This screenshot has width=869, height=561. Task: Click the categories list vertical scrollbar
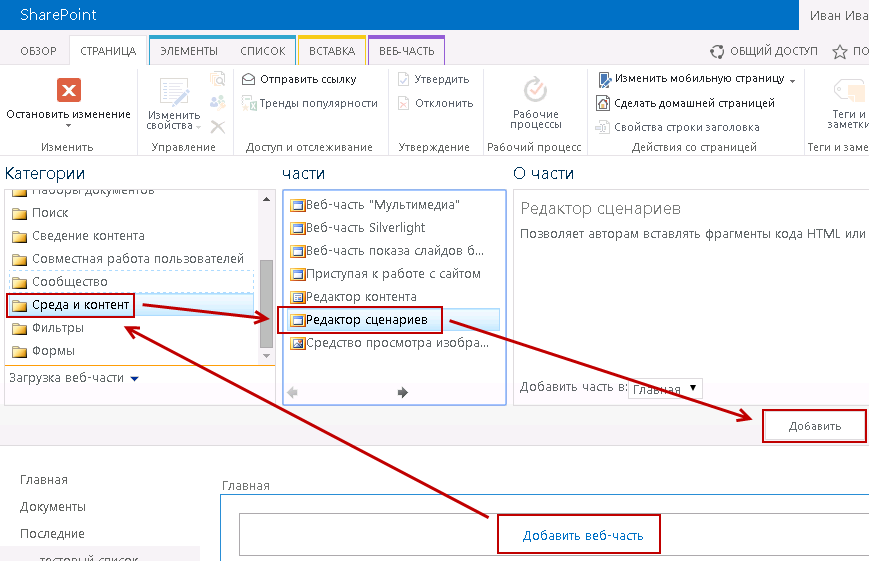pos(266,300)
